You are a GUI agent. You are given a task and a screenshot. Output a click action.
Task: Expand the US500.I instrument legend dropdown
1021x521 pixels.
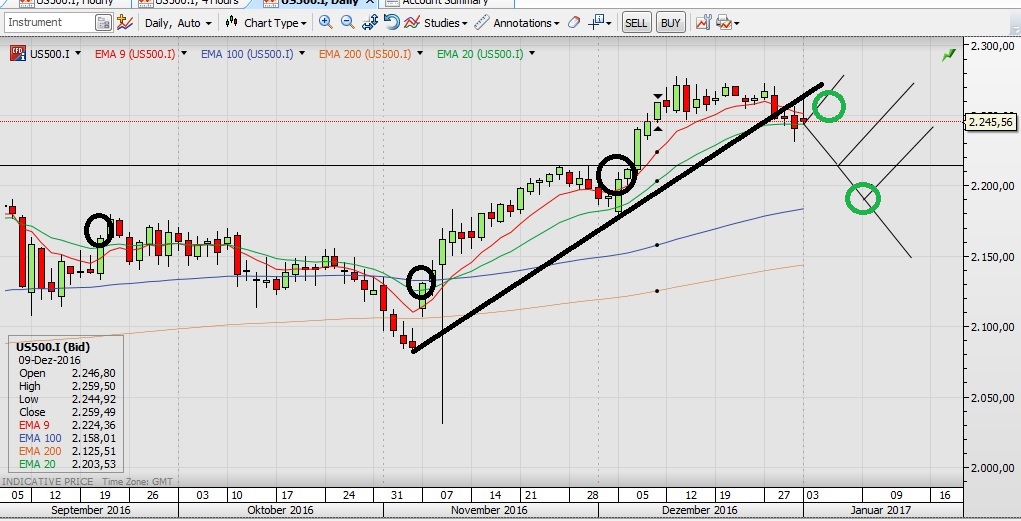click(x=78, y=53)
